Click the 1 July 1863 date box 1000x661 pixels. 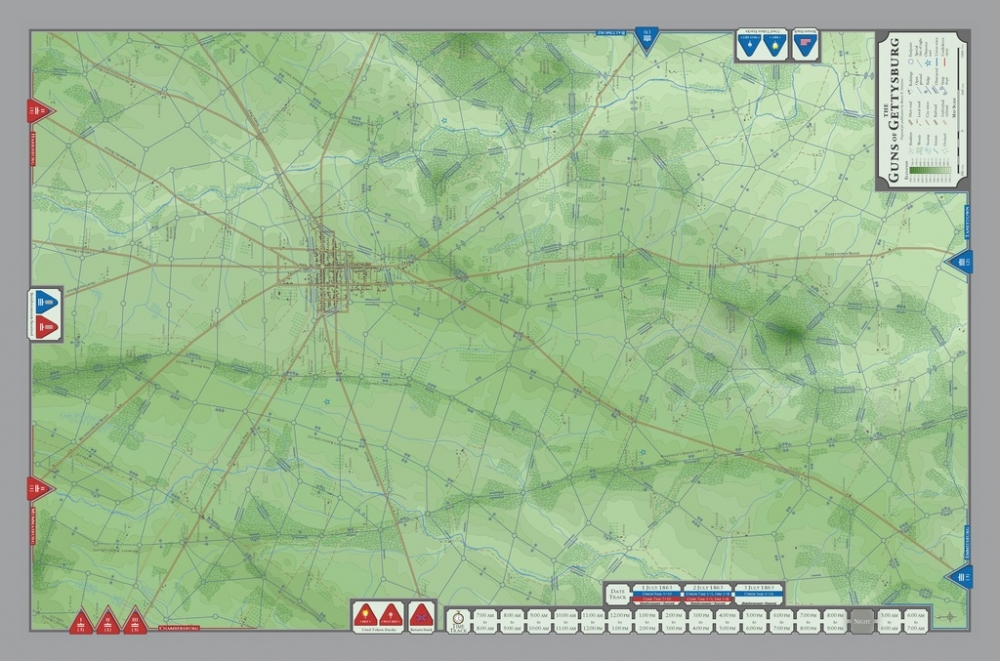pos(657,594)
